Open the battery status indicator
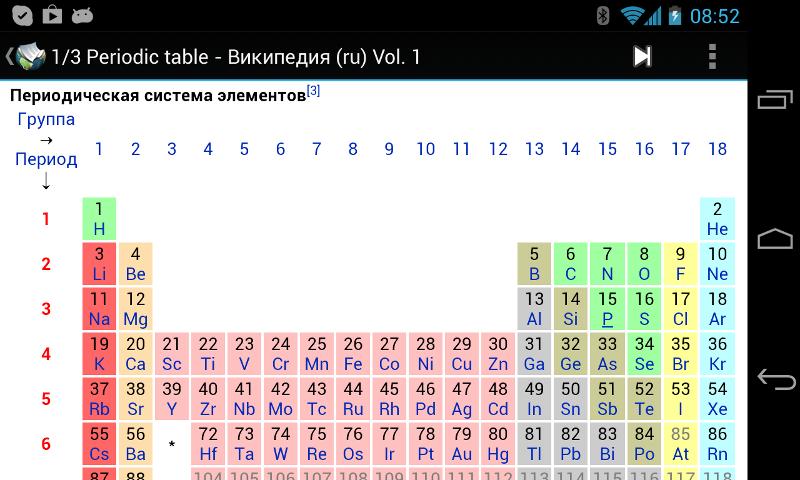 point(674,16)
